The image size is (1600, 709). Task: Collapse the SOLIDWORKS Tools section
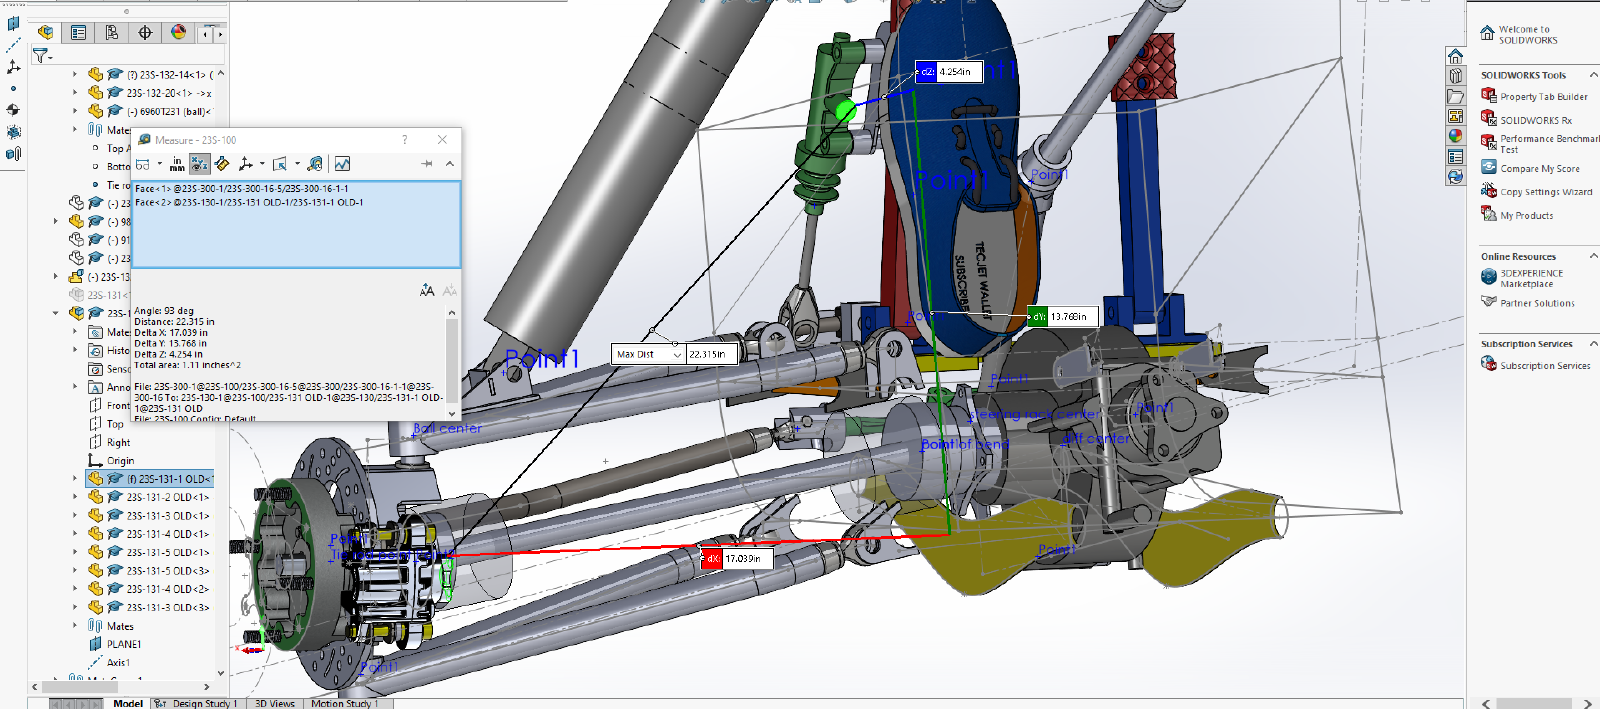pos(1593,75)
